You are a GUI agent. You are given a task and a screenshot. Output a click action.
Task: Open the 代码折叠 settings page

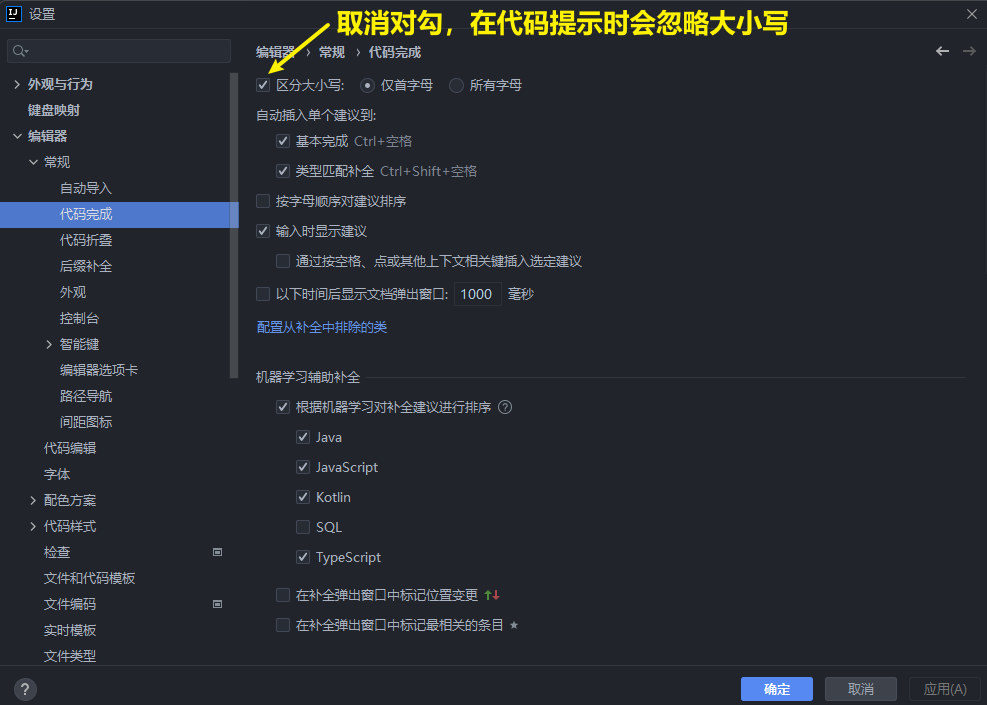(x=86, y=240)
